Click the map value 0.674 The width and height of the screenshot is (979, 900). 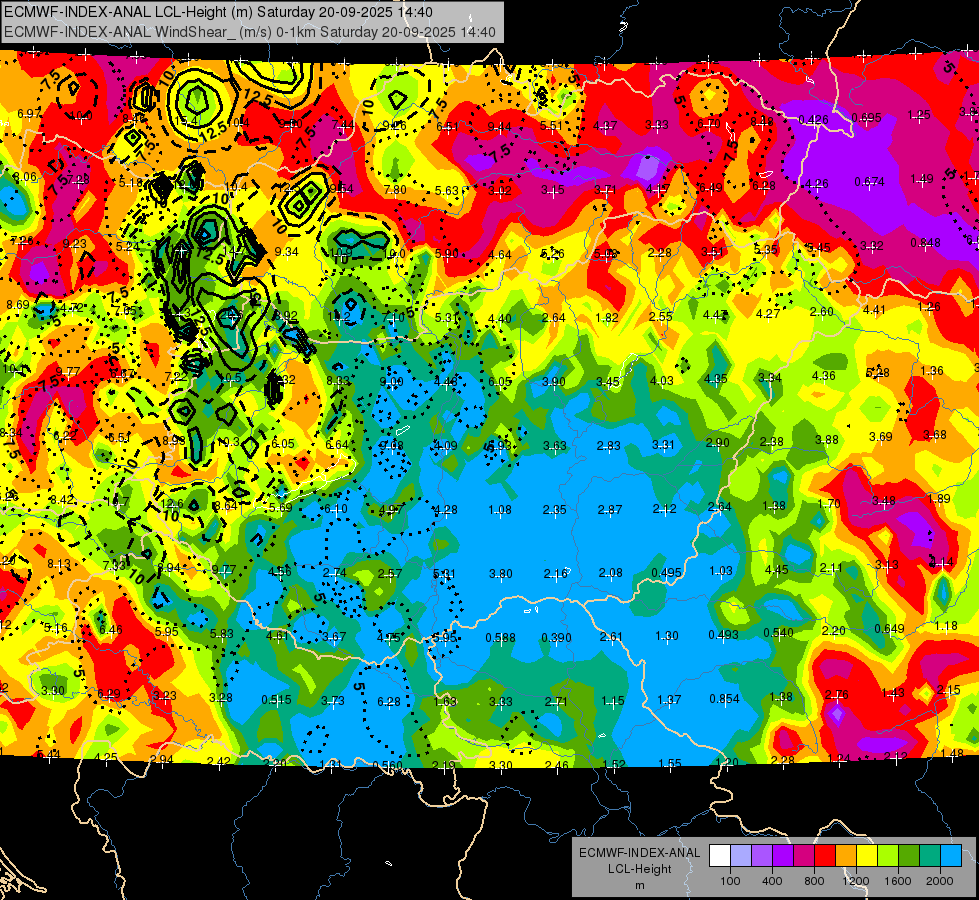(869, 182)
